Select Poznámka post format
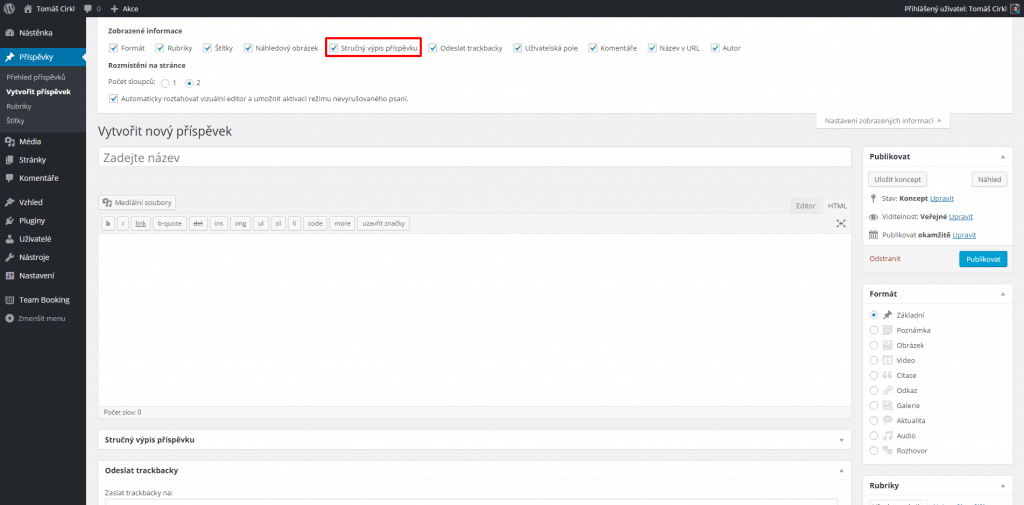1024x505 pixels. (x=874, y=330)
